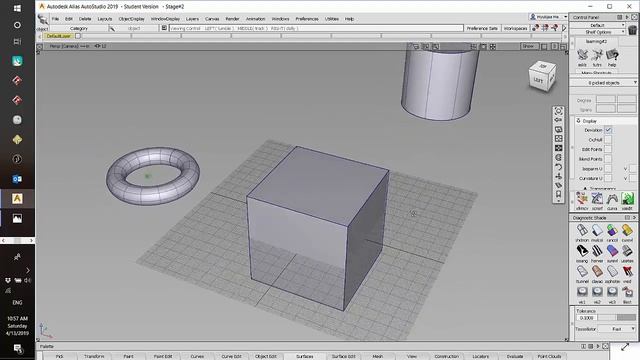Uncheck the Deviation display checkbox
The height and width of the screenshot is (360, 640).
tap(608, 130)
